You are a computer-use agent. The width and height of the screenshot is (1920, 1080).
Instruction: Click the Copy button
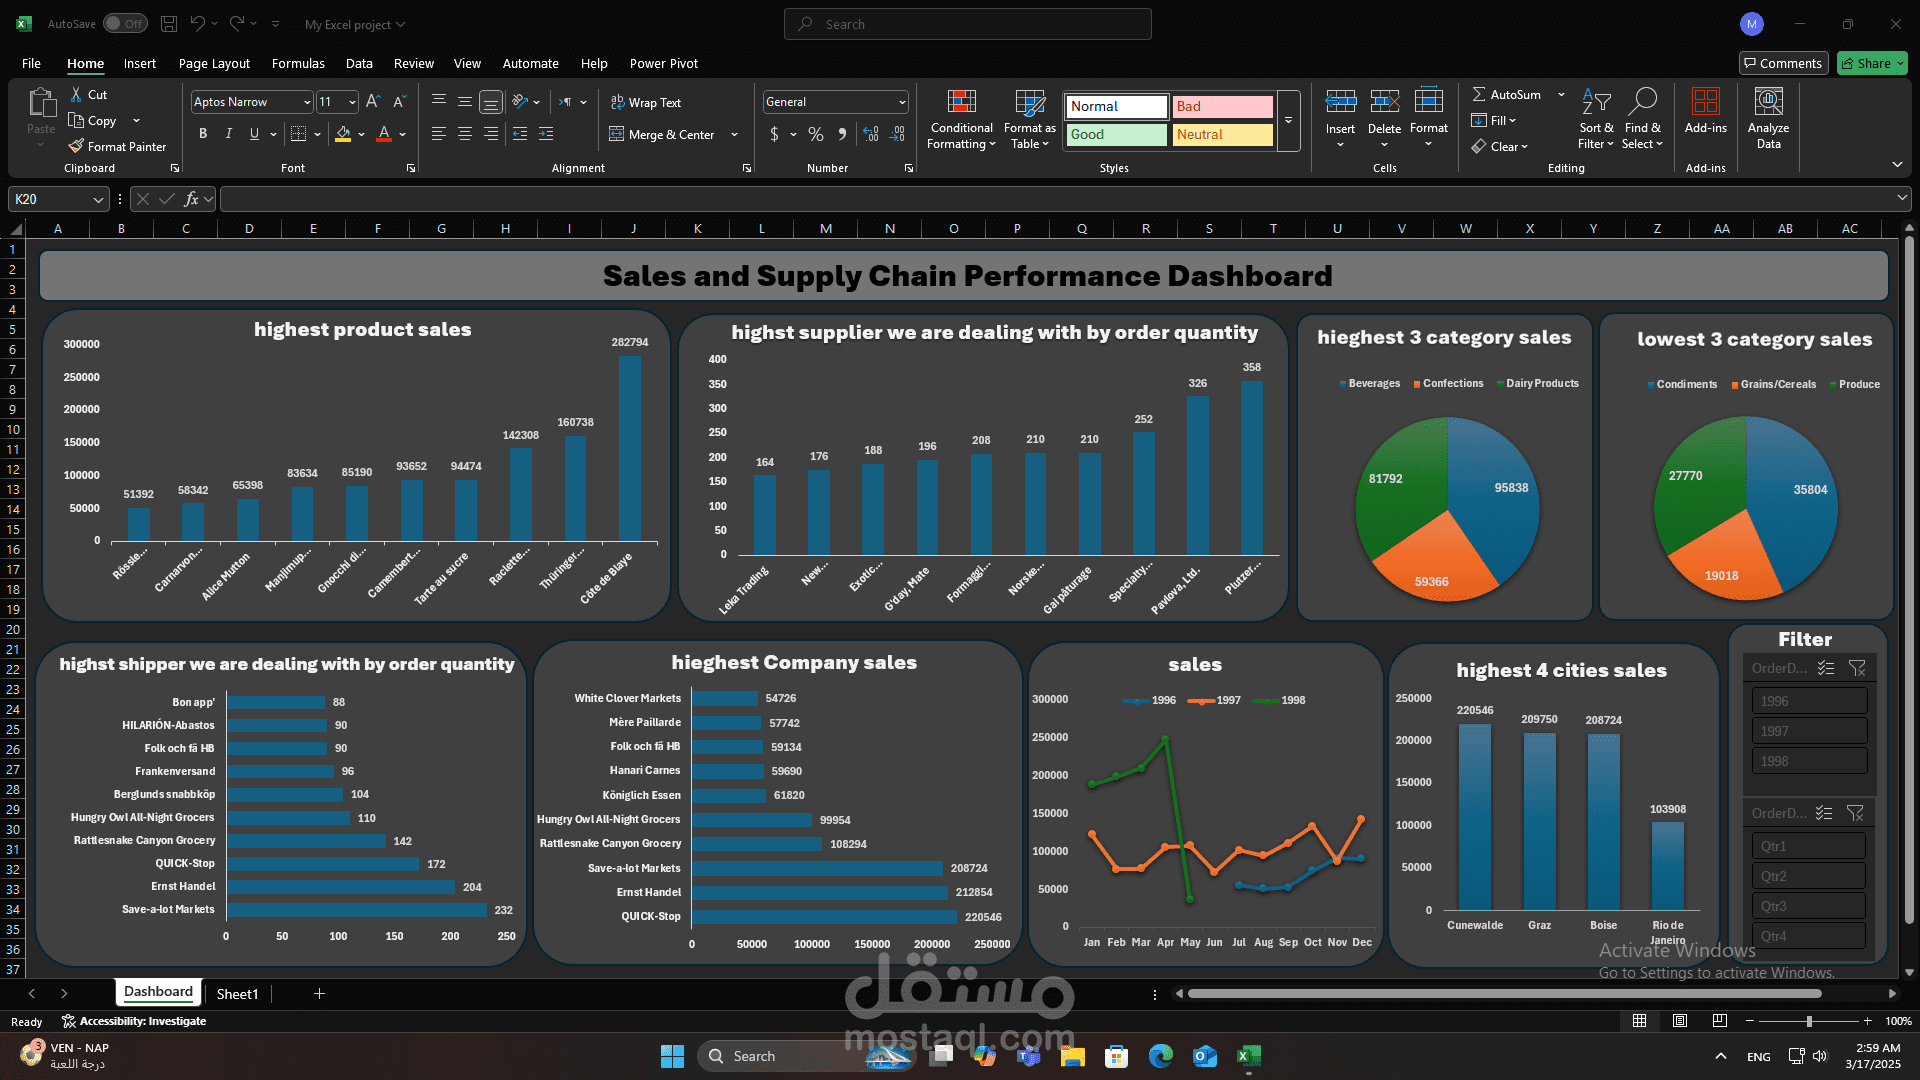point(92,121)
